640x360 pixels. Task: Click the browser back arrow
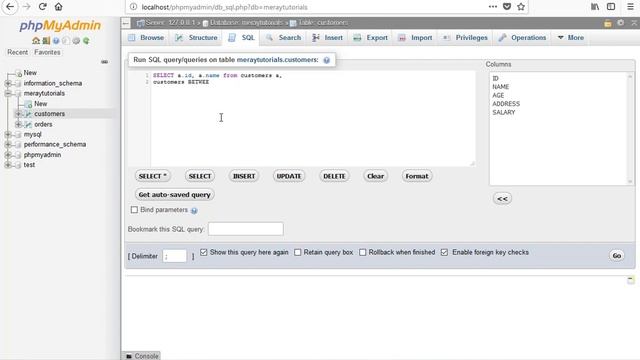[10, 7]
